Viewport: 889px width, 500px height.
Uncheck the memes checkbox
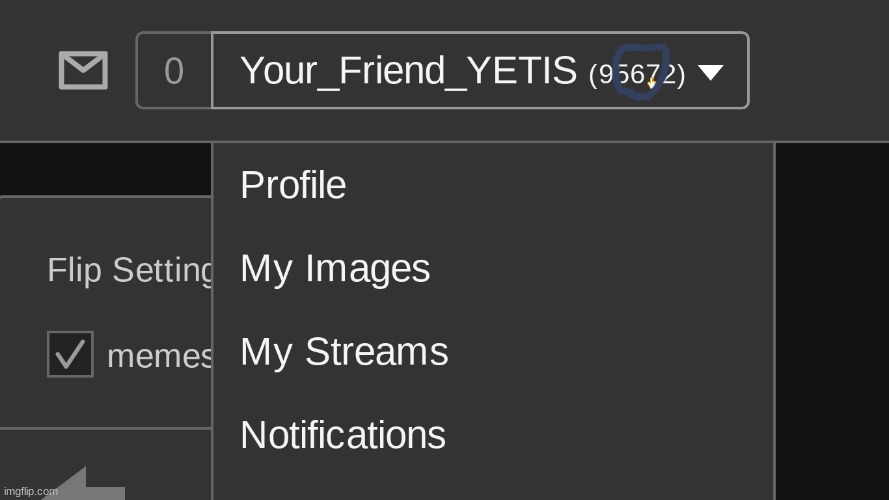pos(70,354)
